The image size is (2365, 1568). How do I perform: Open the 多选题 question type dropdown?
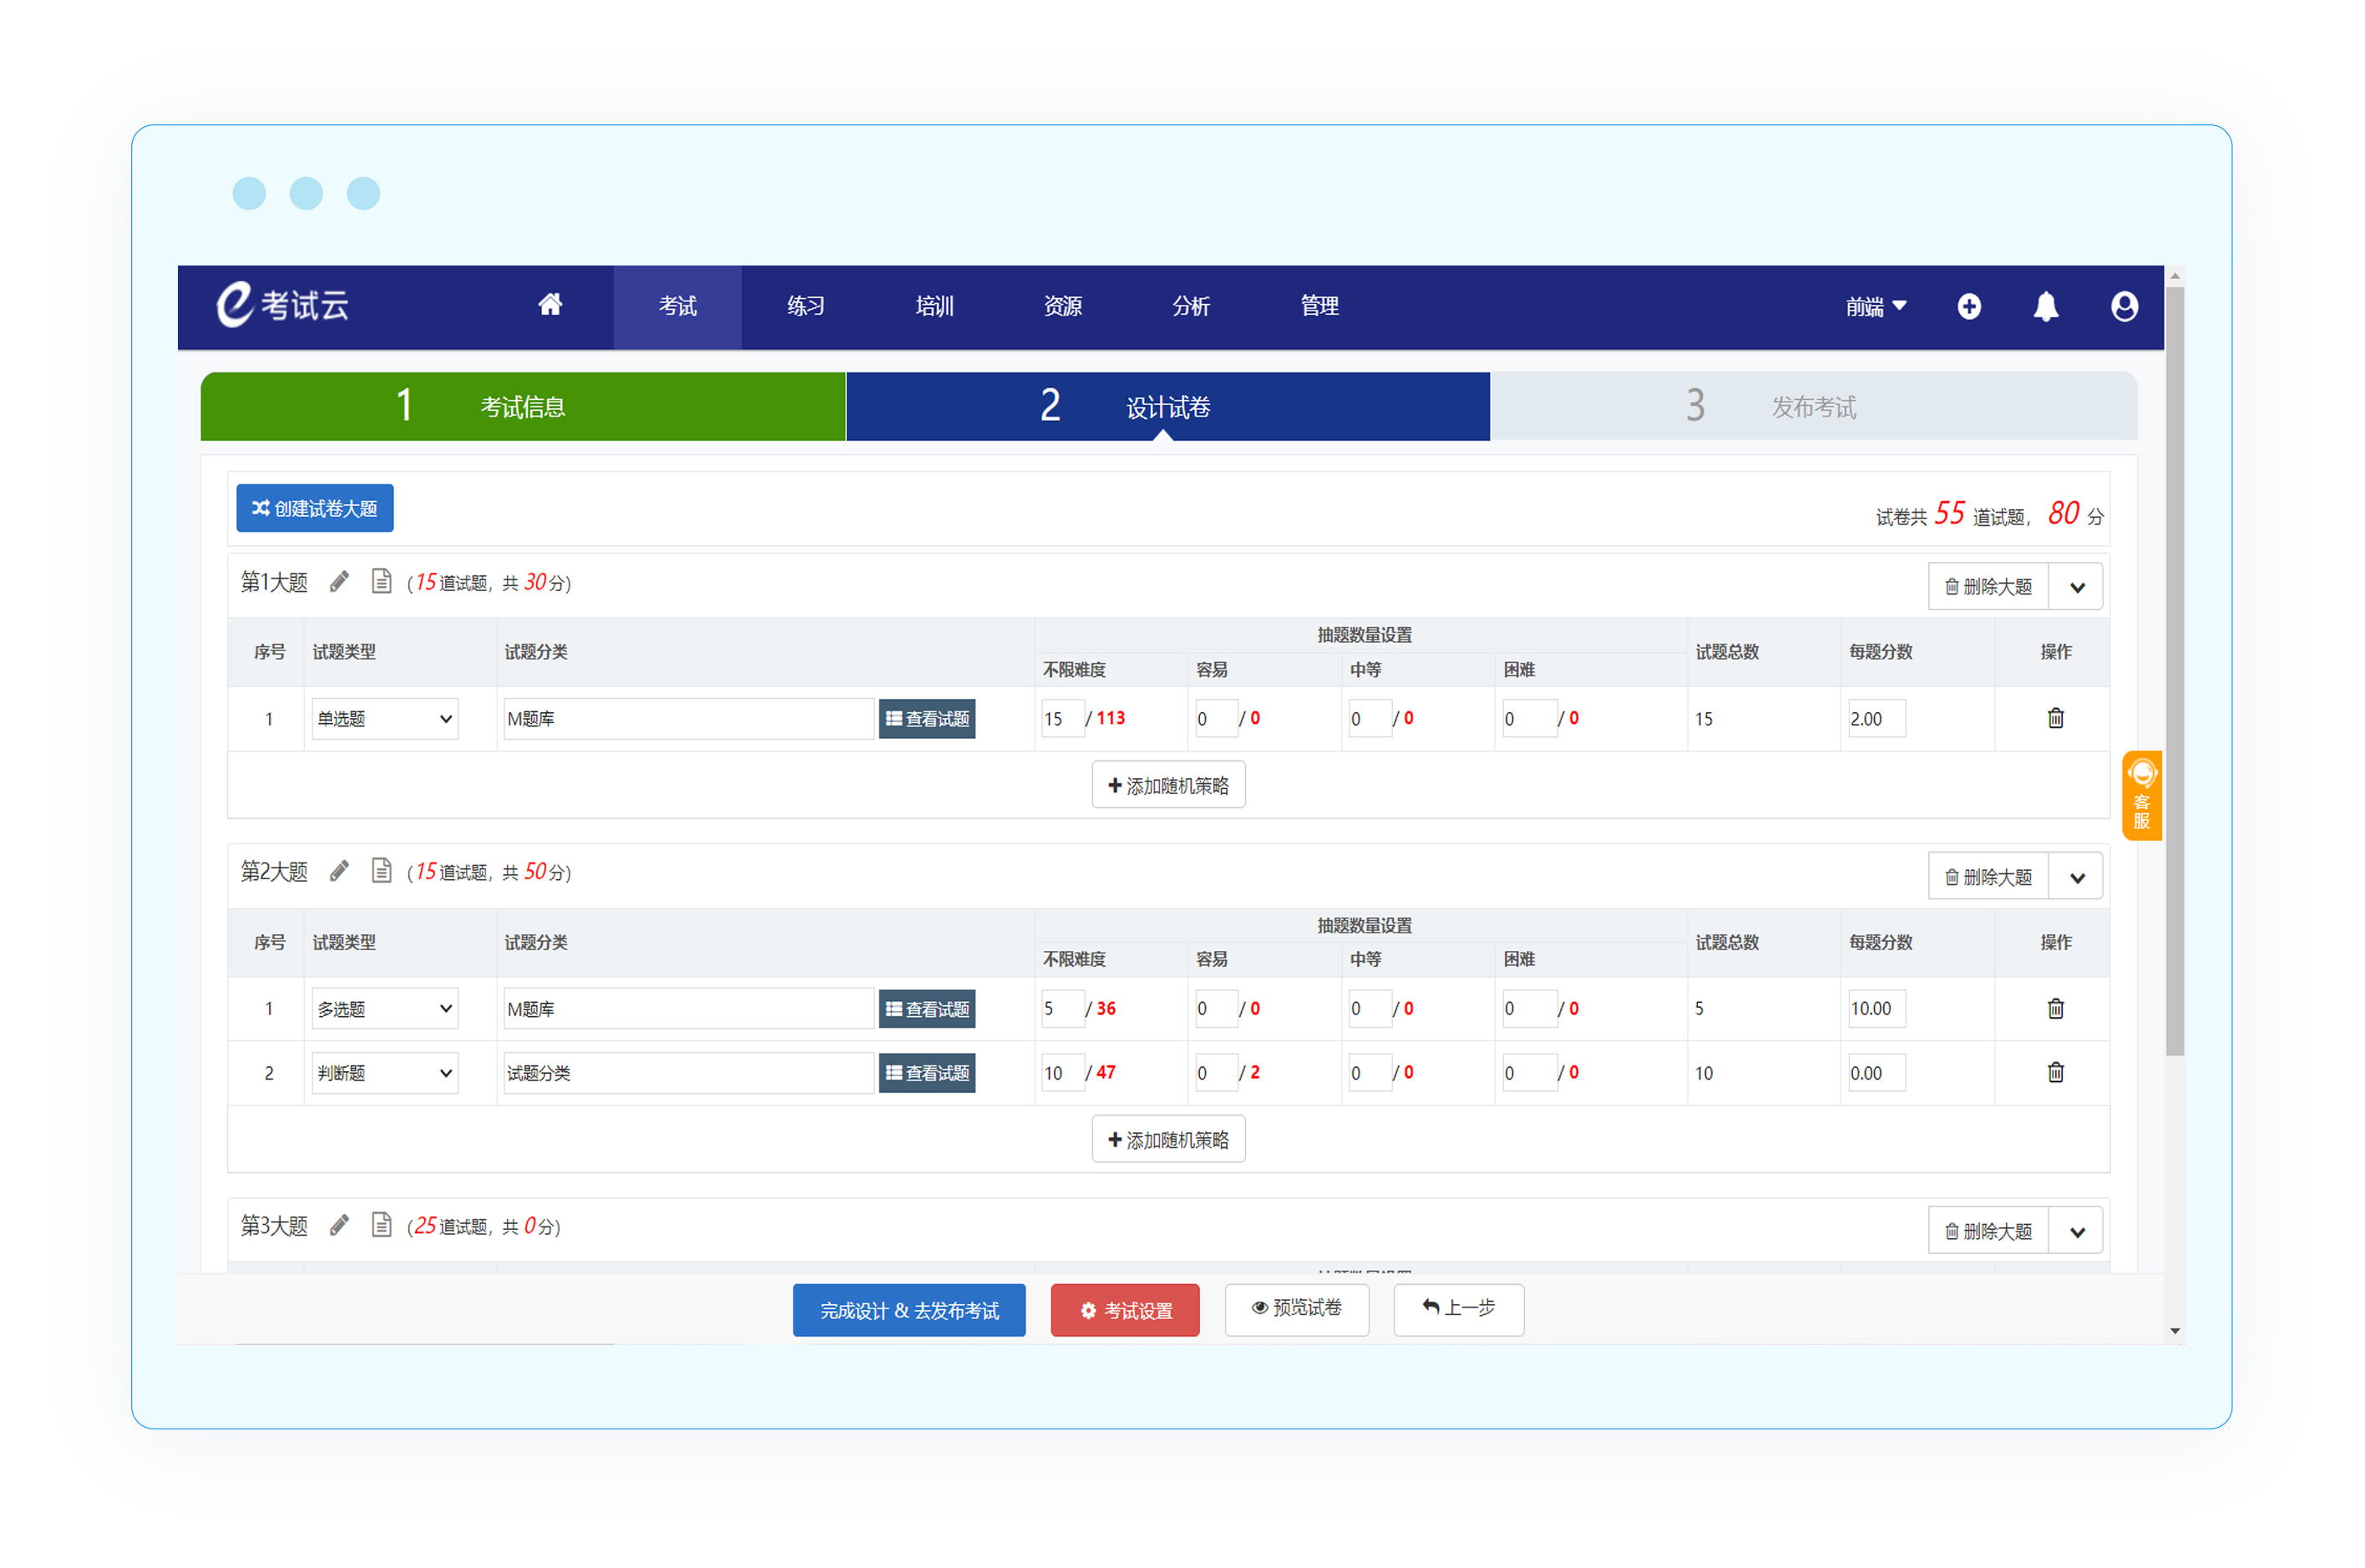tap(384, 1008)
